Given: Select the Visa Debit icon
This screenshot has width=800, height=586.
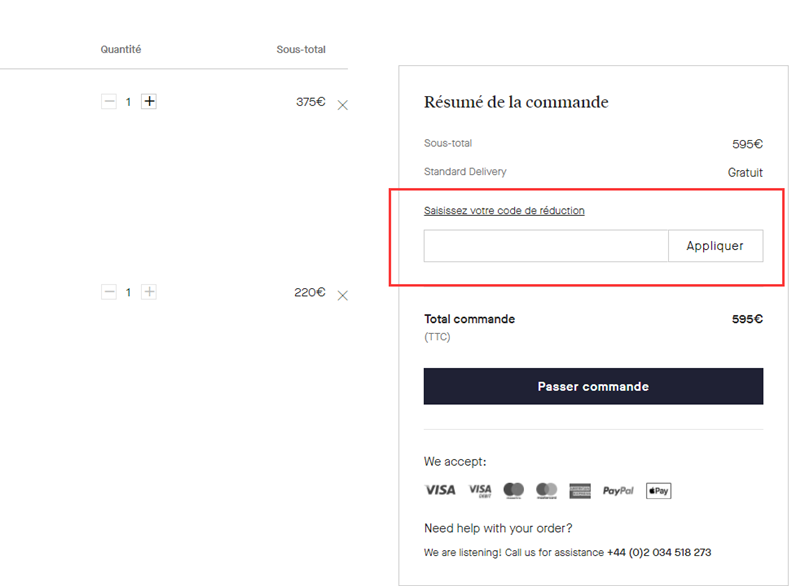Looking at the screenshot, I should click(x=480, y=490).
